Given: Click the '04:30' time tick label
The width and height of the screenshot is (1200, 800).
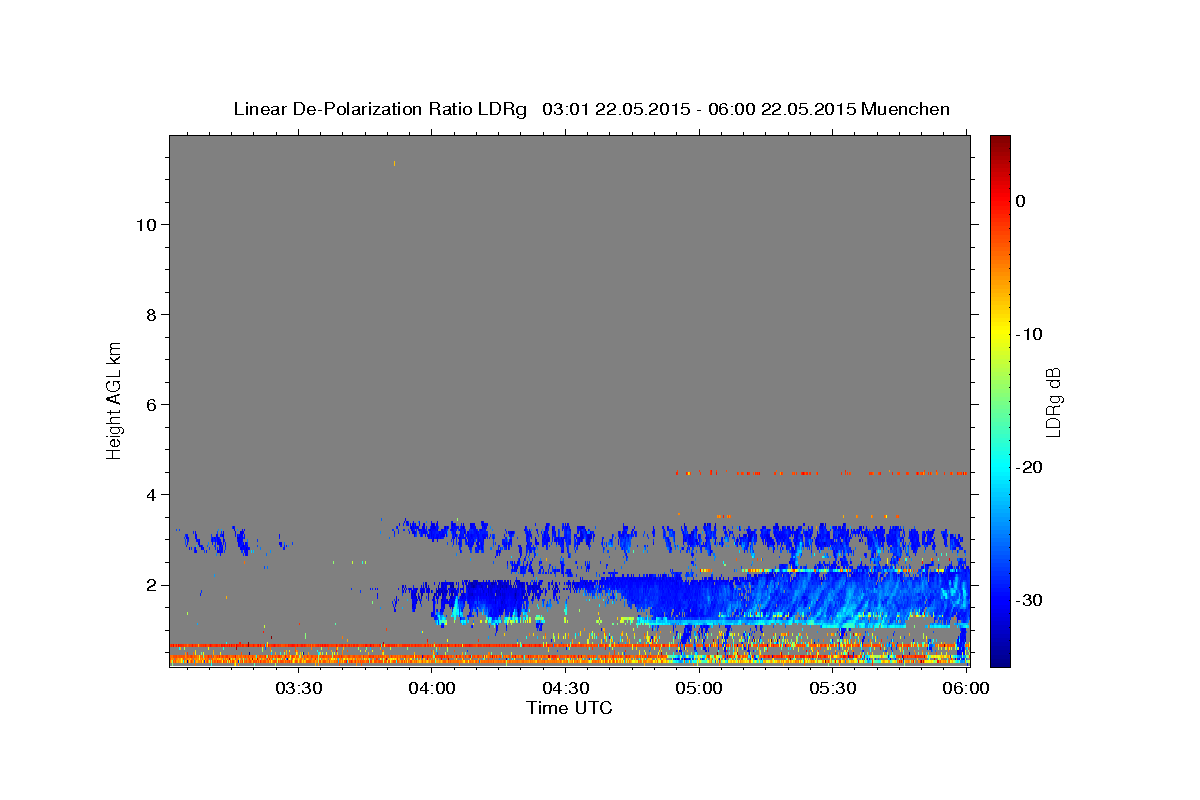Looking at the screenshot, I should coord(565,688).
